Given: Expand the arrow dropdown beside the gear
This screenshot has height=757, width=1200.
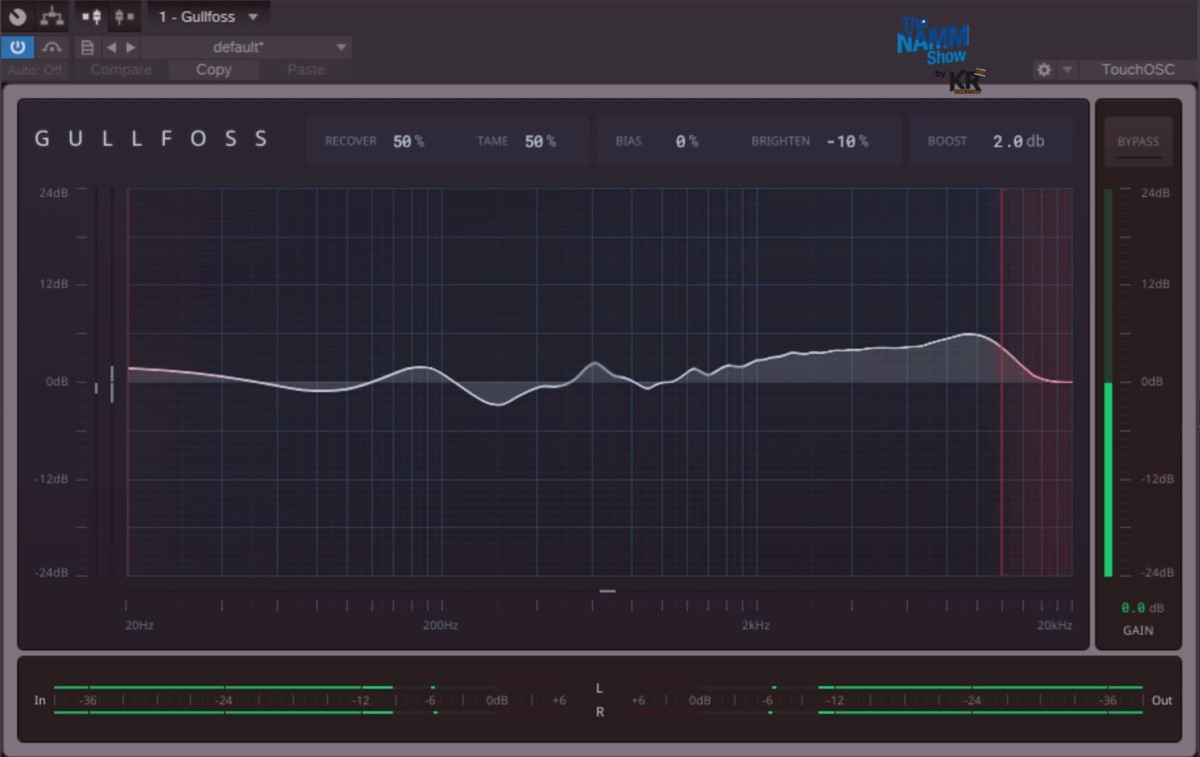Looking at the screenshot, I should [x=1067, y=70].
